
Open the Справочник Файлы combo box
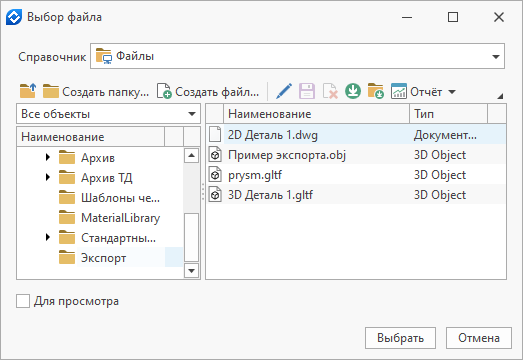point(297,56)
